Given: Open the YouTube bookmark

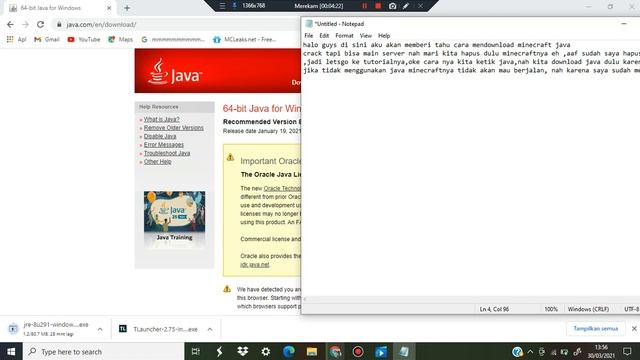Looking at the screenshot, I should pyautogui.click(x=84, y=39).
